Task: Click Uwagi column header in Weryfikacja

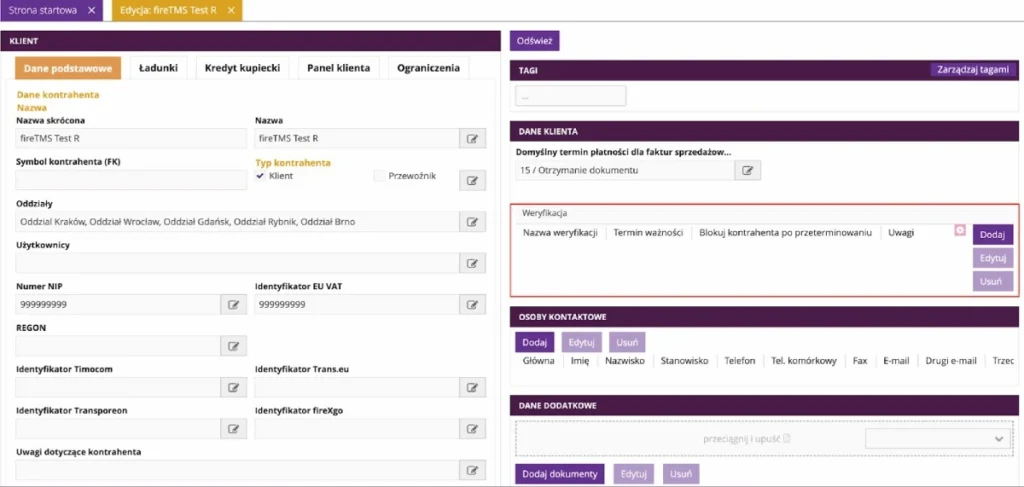Action: [x=901, y=233]
